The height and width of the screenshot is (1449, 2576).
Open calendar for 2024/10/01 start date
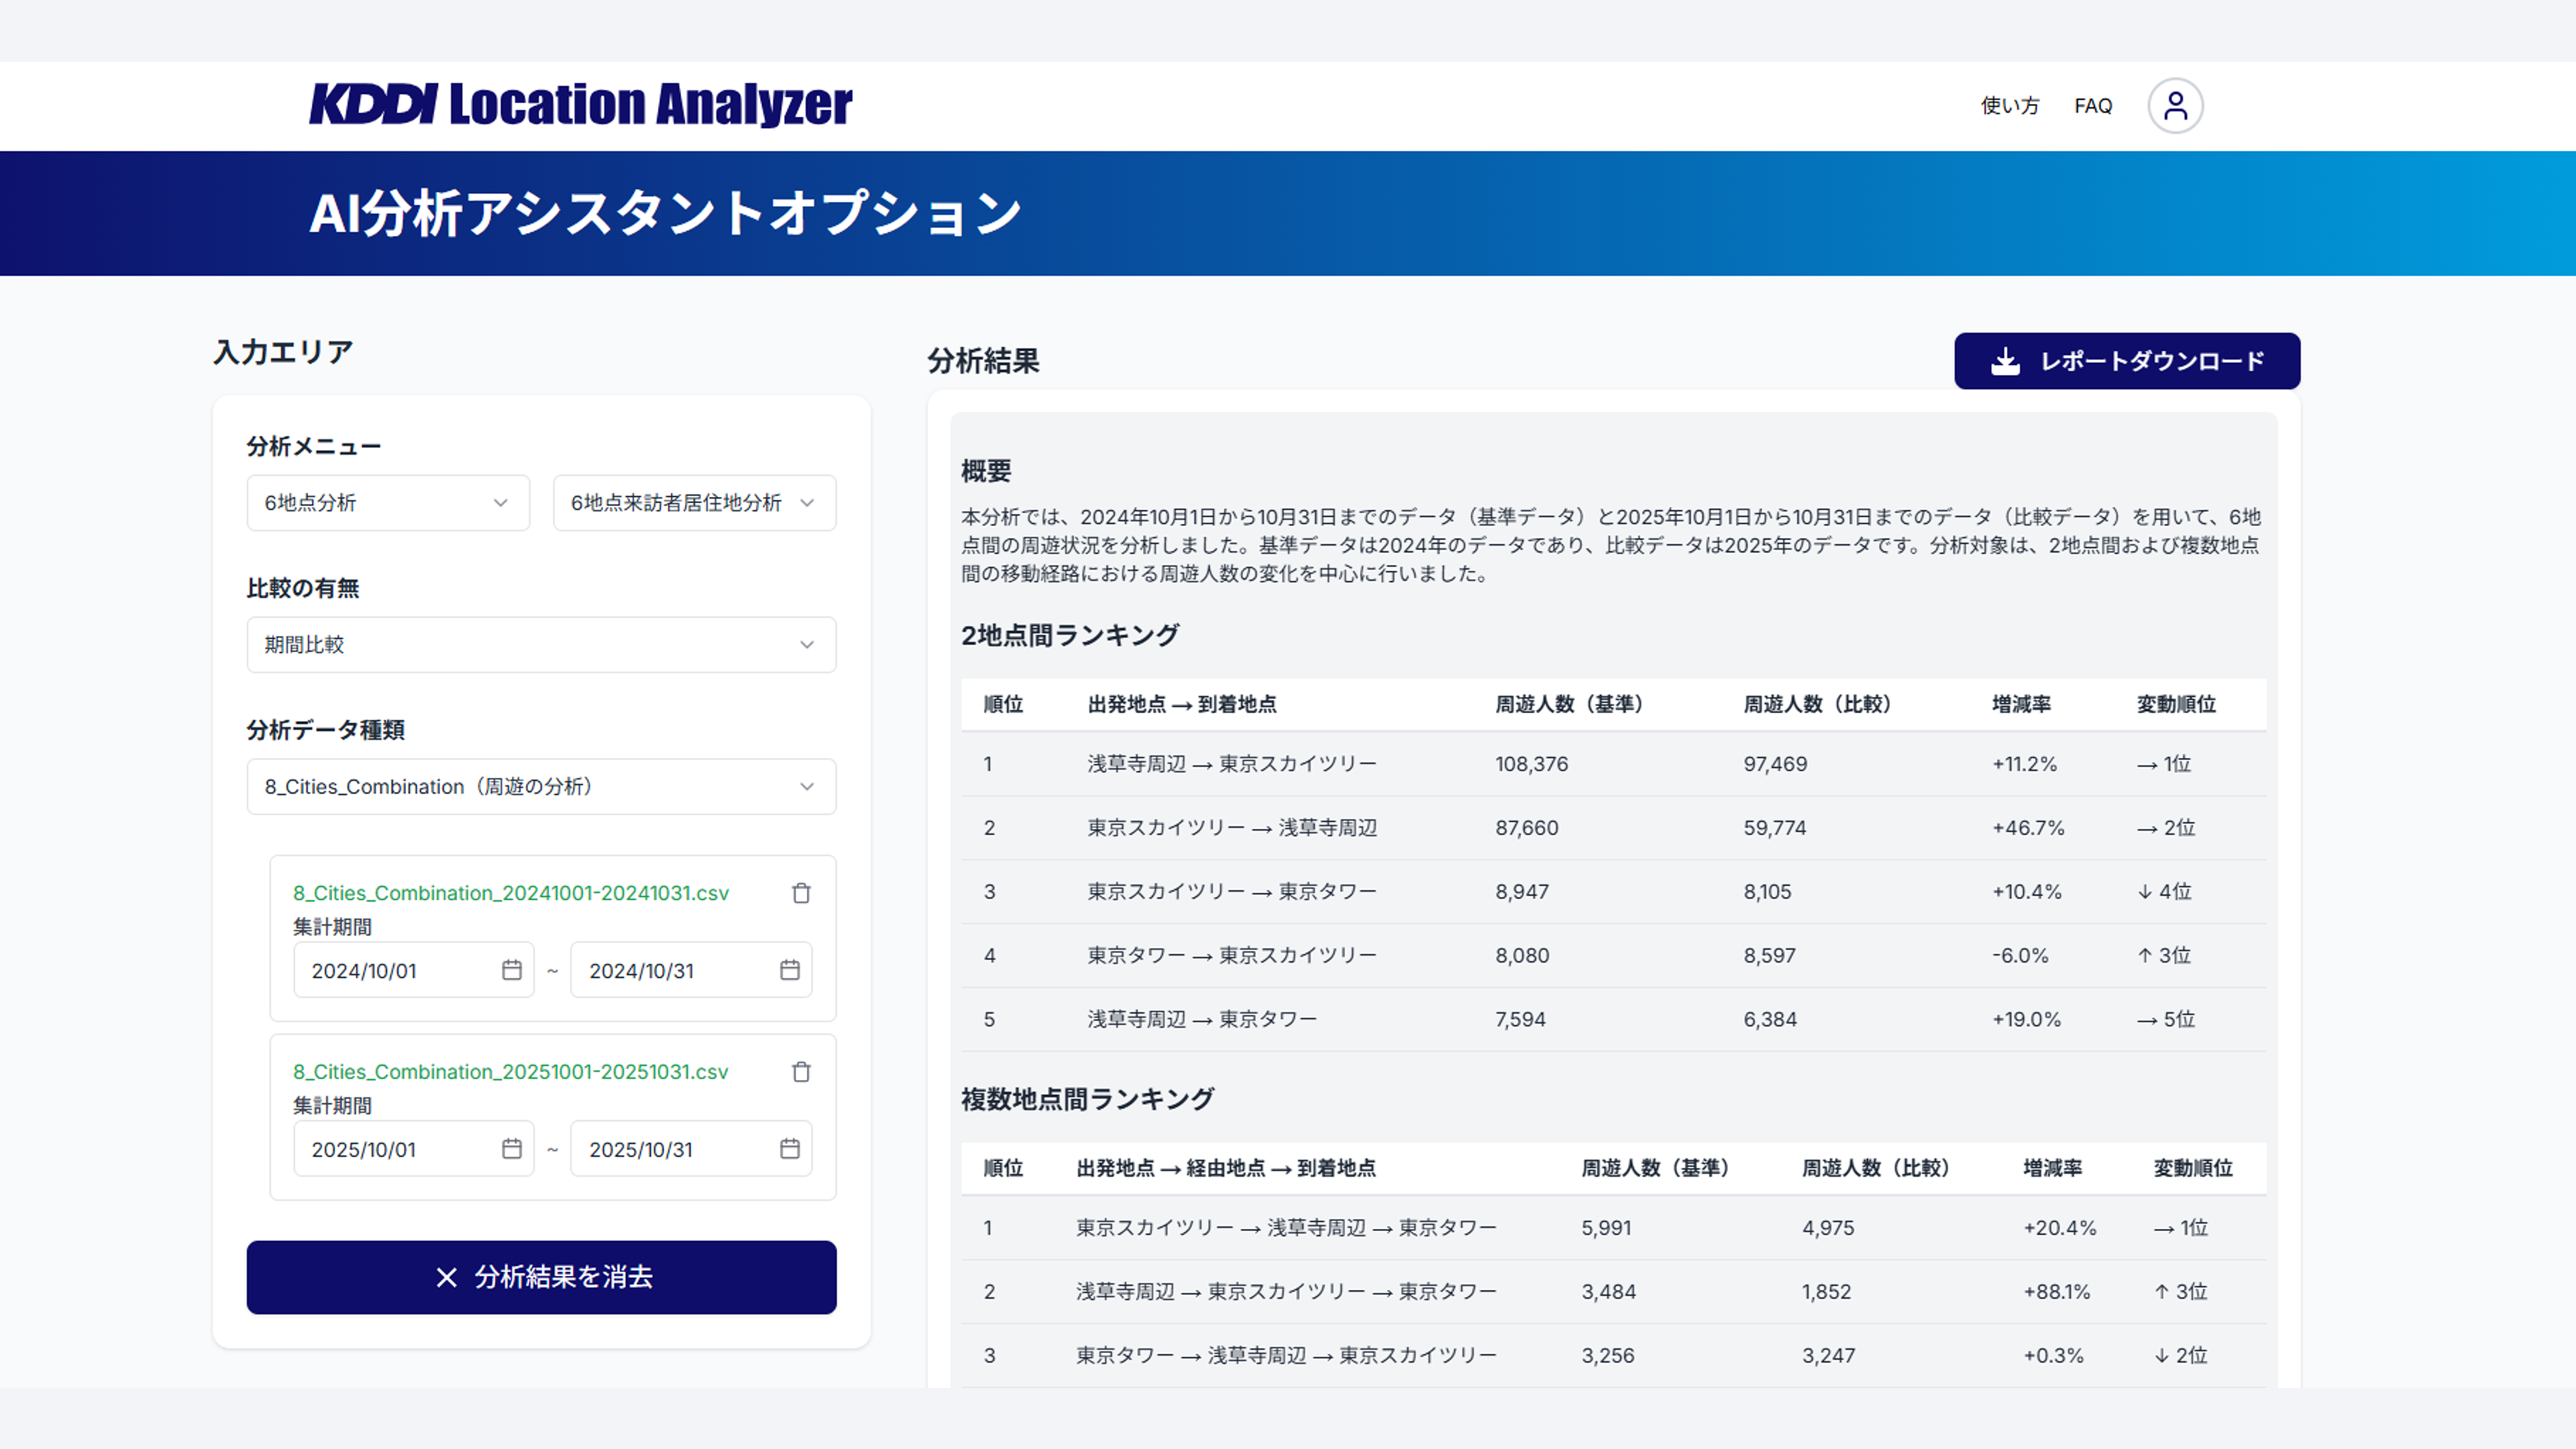click(x=512, y=970)
